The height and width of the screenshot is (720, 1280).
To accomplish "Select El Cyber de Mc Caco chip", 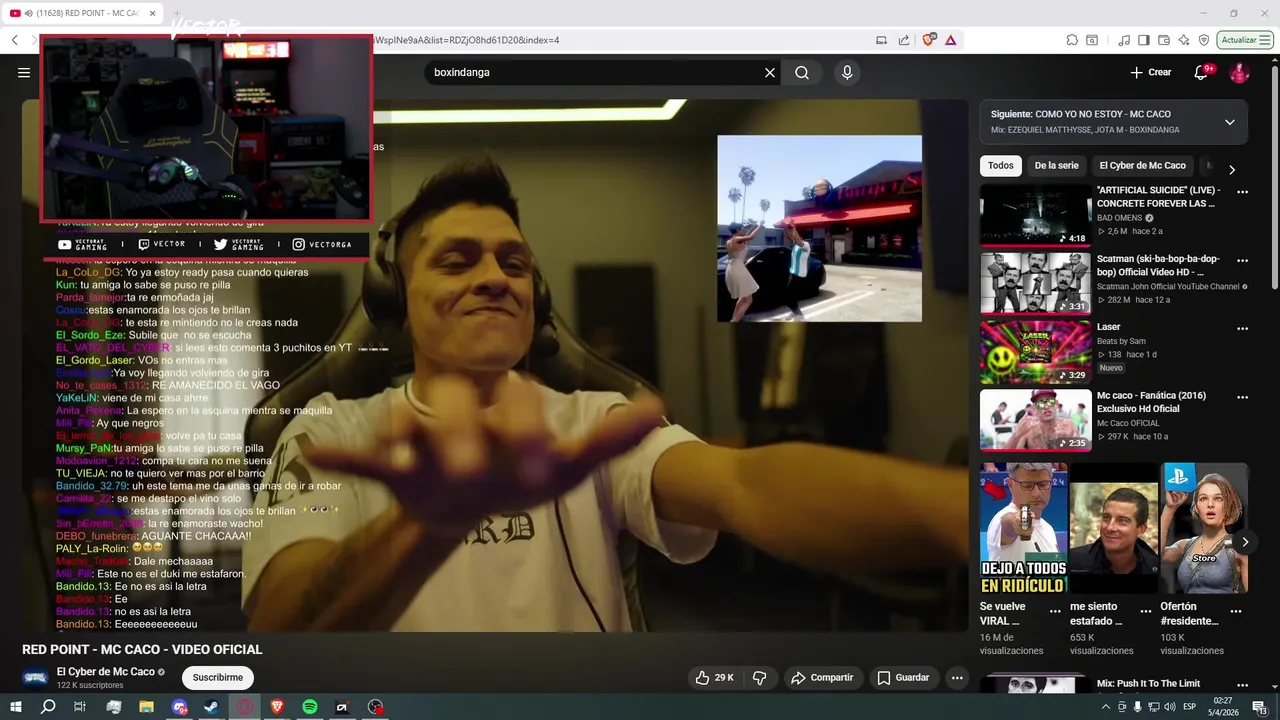I will pos(1142,166).
